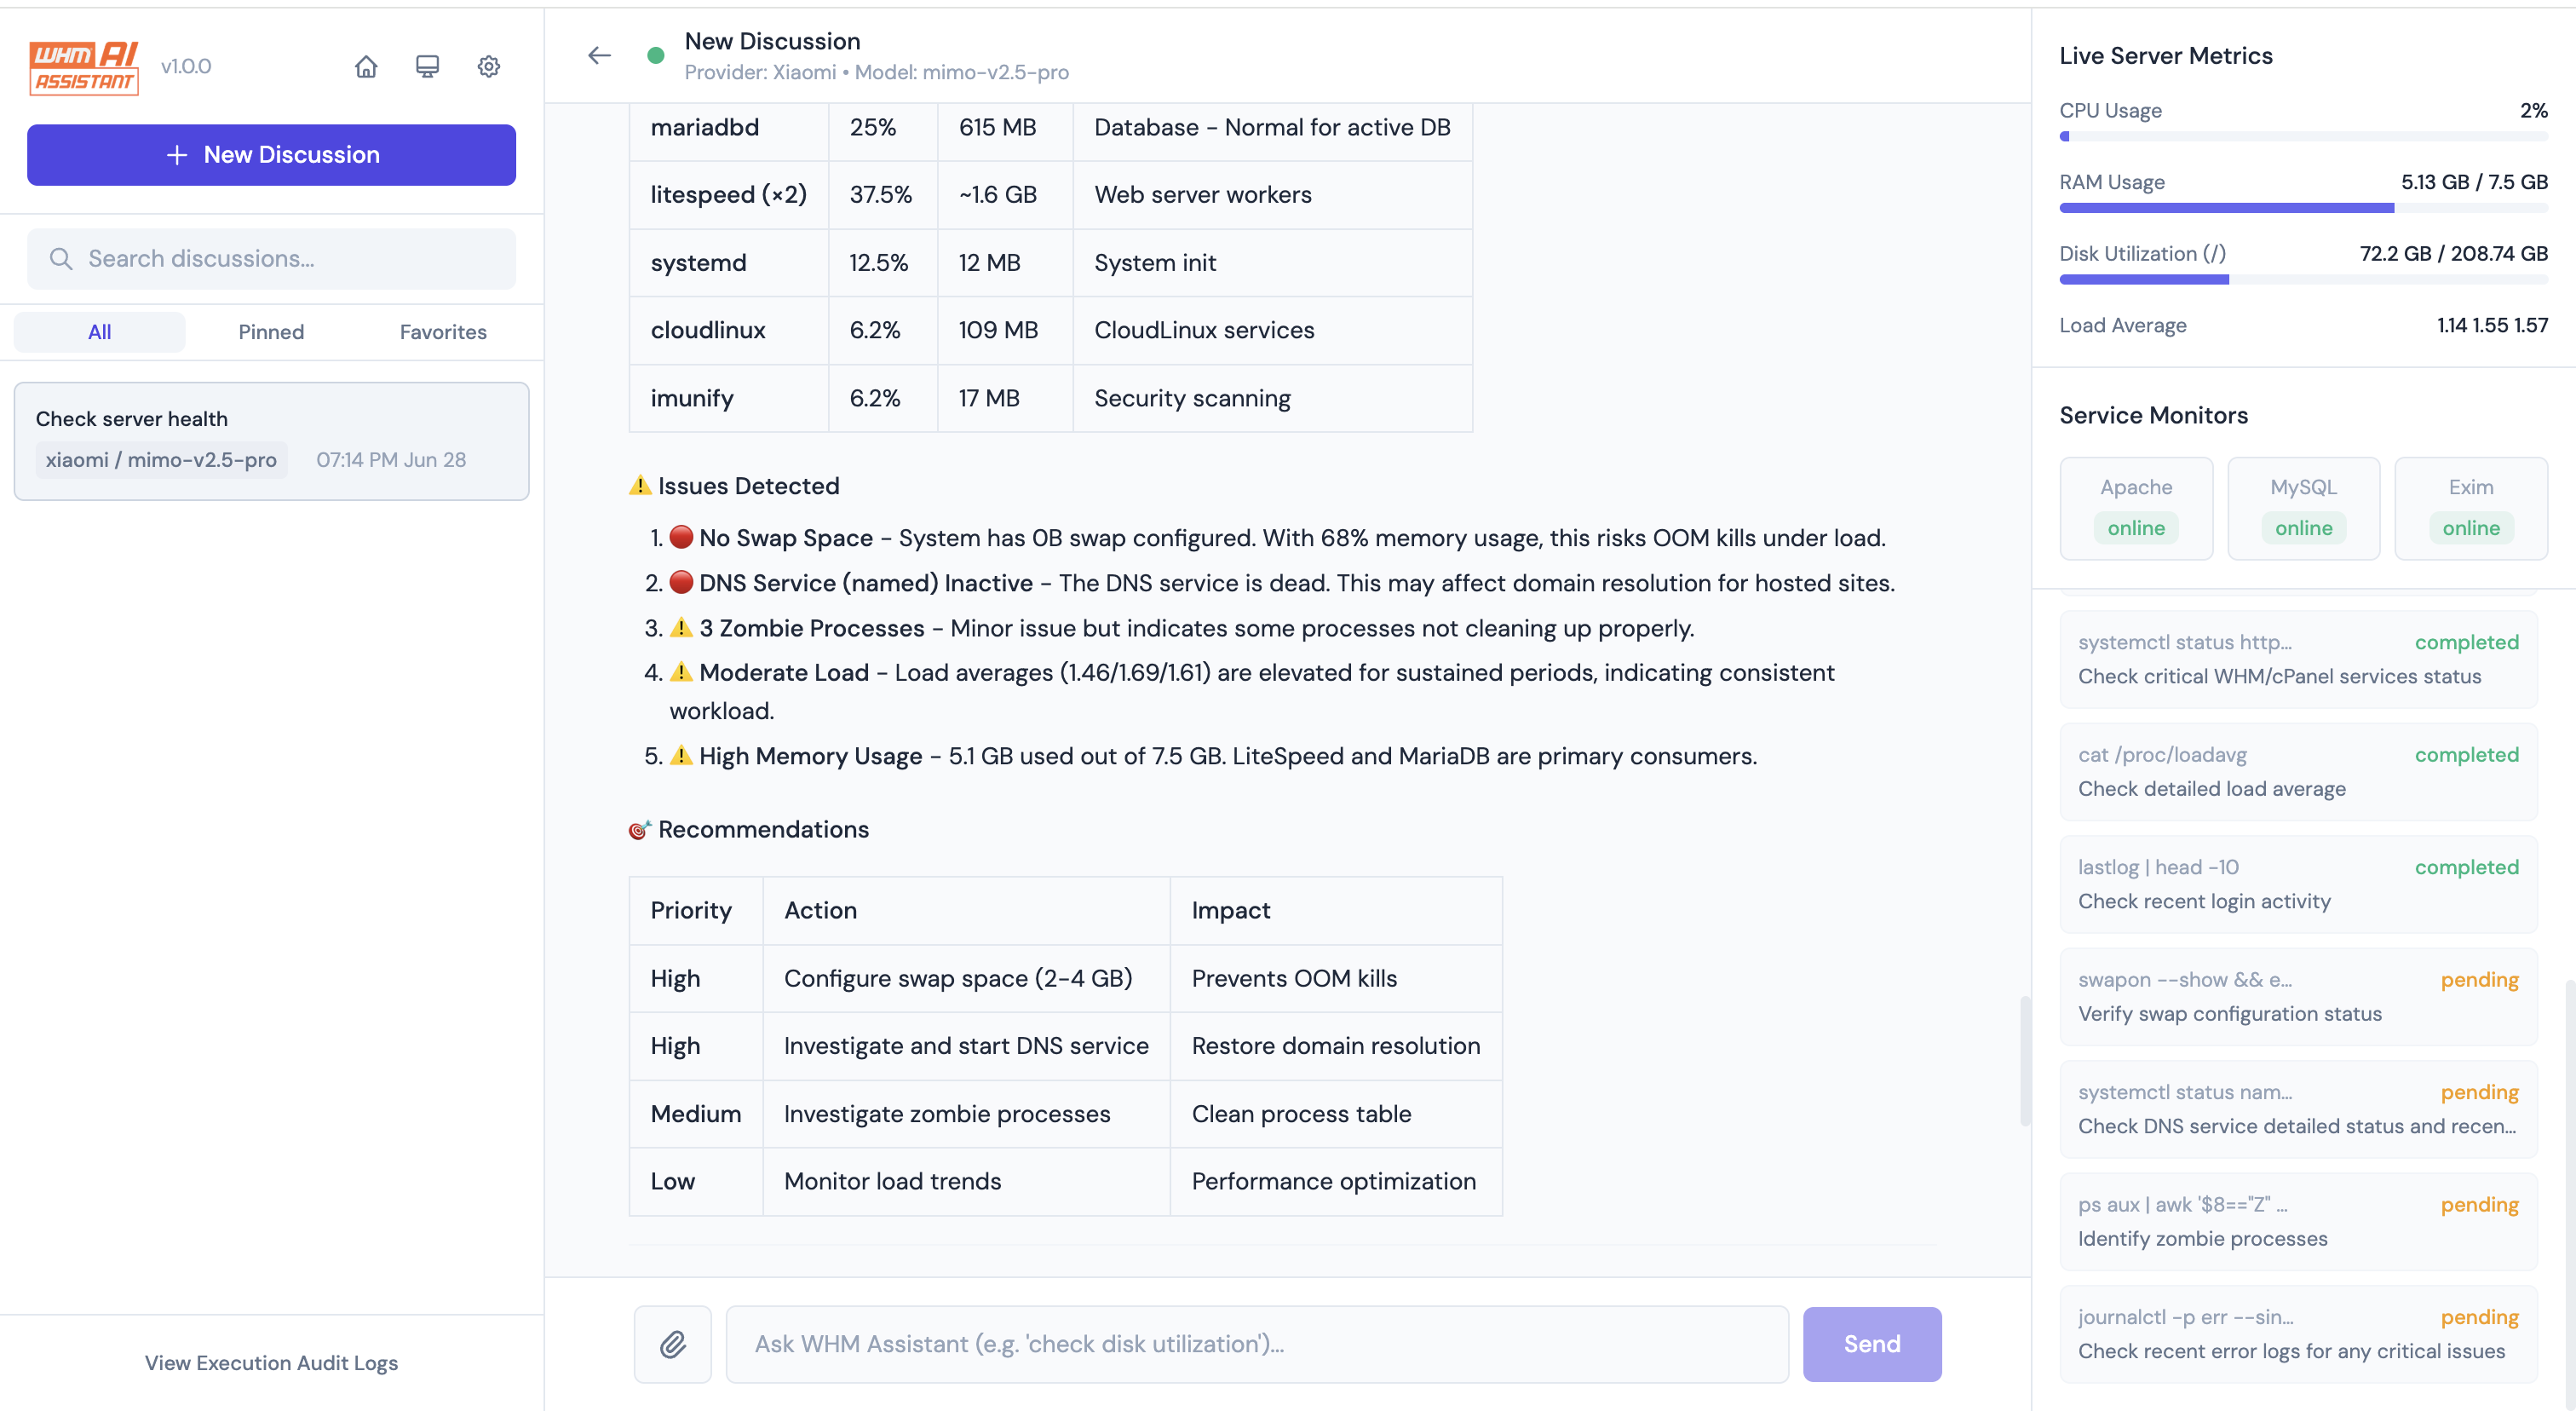Click the systemd table cell
Image resolution: width=2576 pixels, height=1411 pixels.
[728, 262]
